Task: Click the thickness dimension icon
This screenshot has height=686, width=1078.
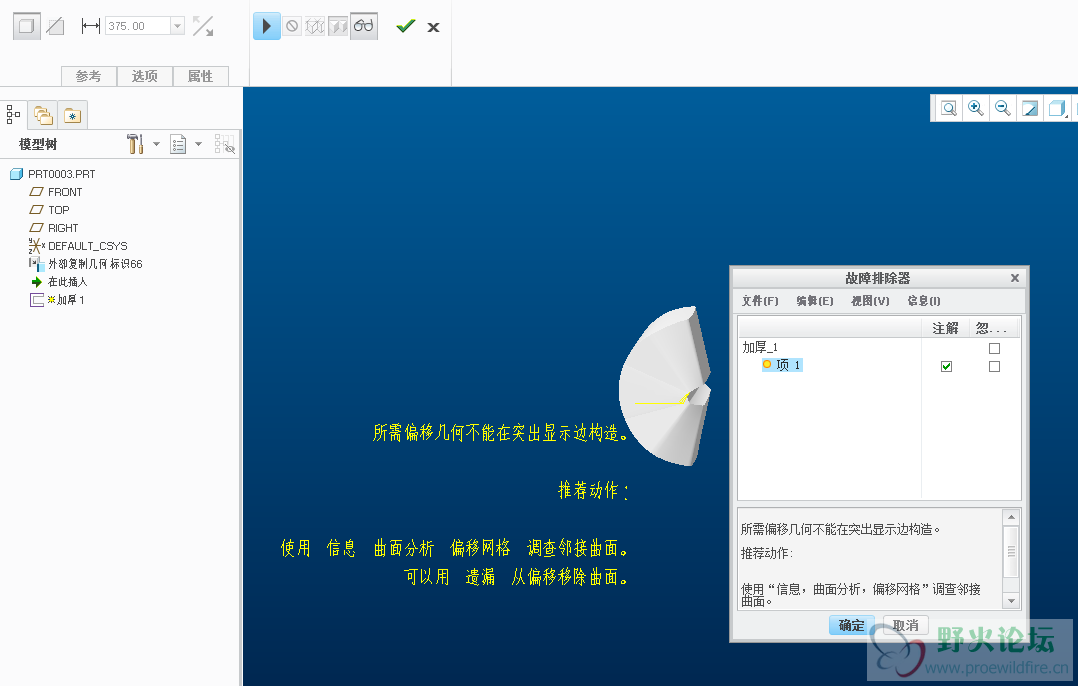Action: pyautogui.click(x=90, y=26)
